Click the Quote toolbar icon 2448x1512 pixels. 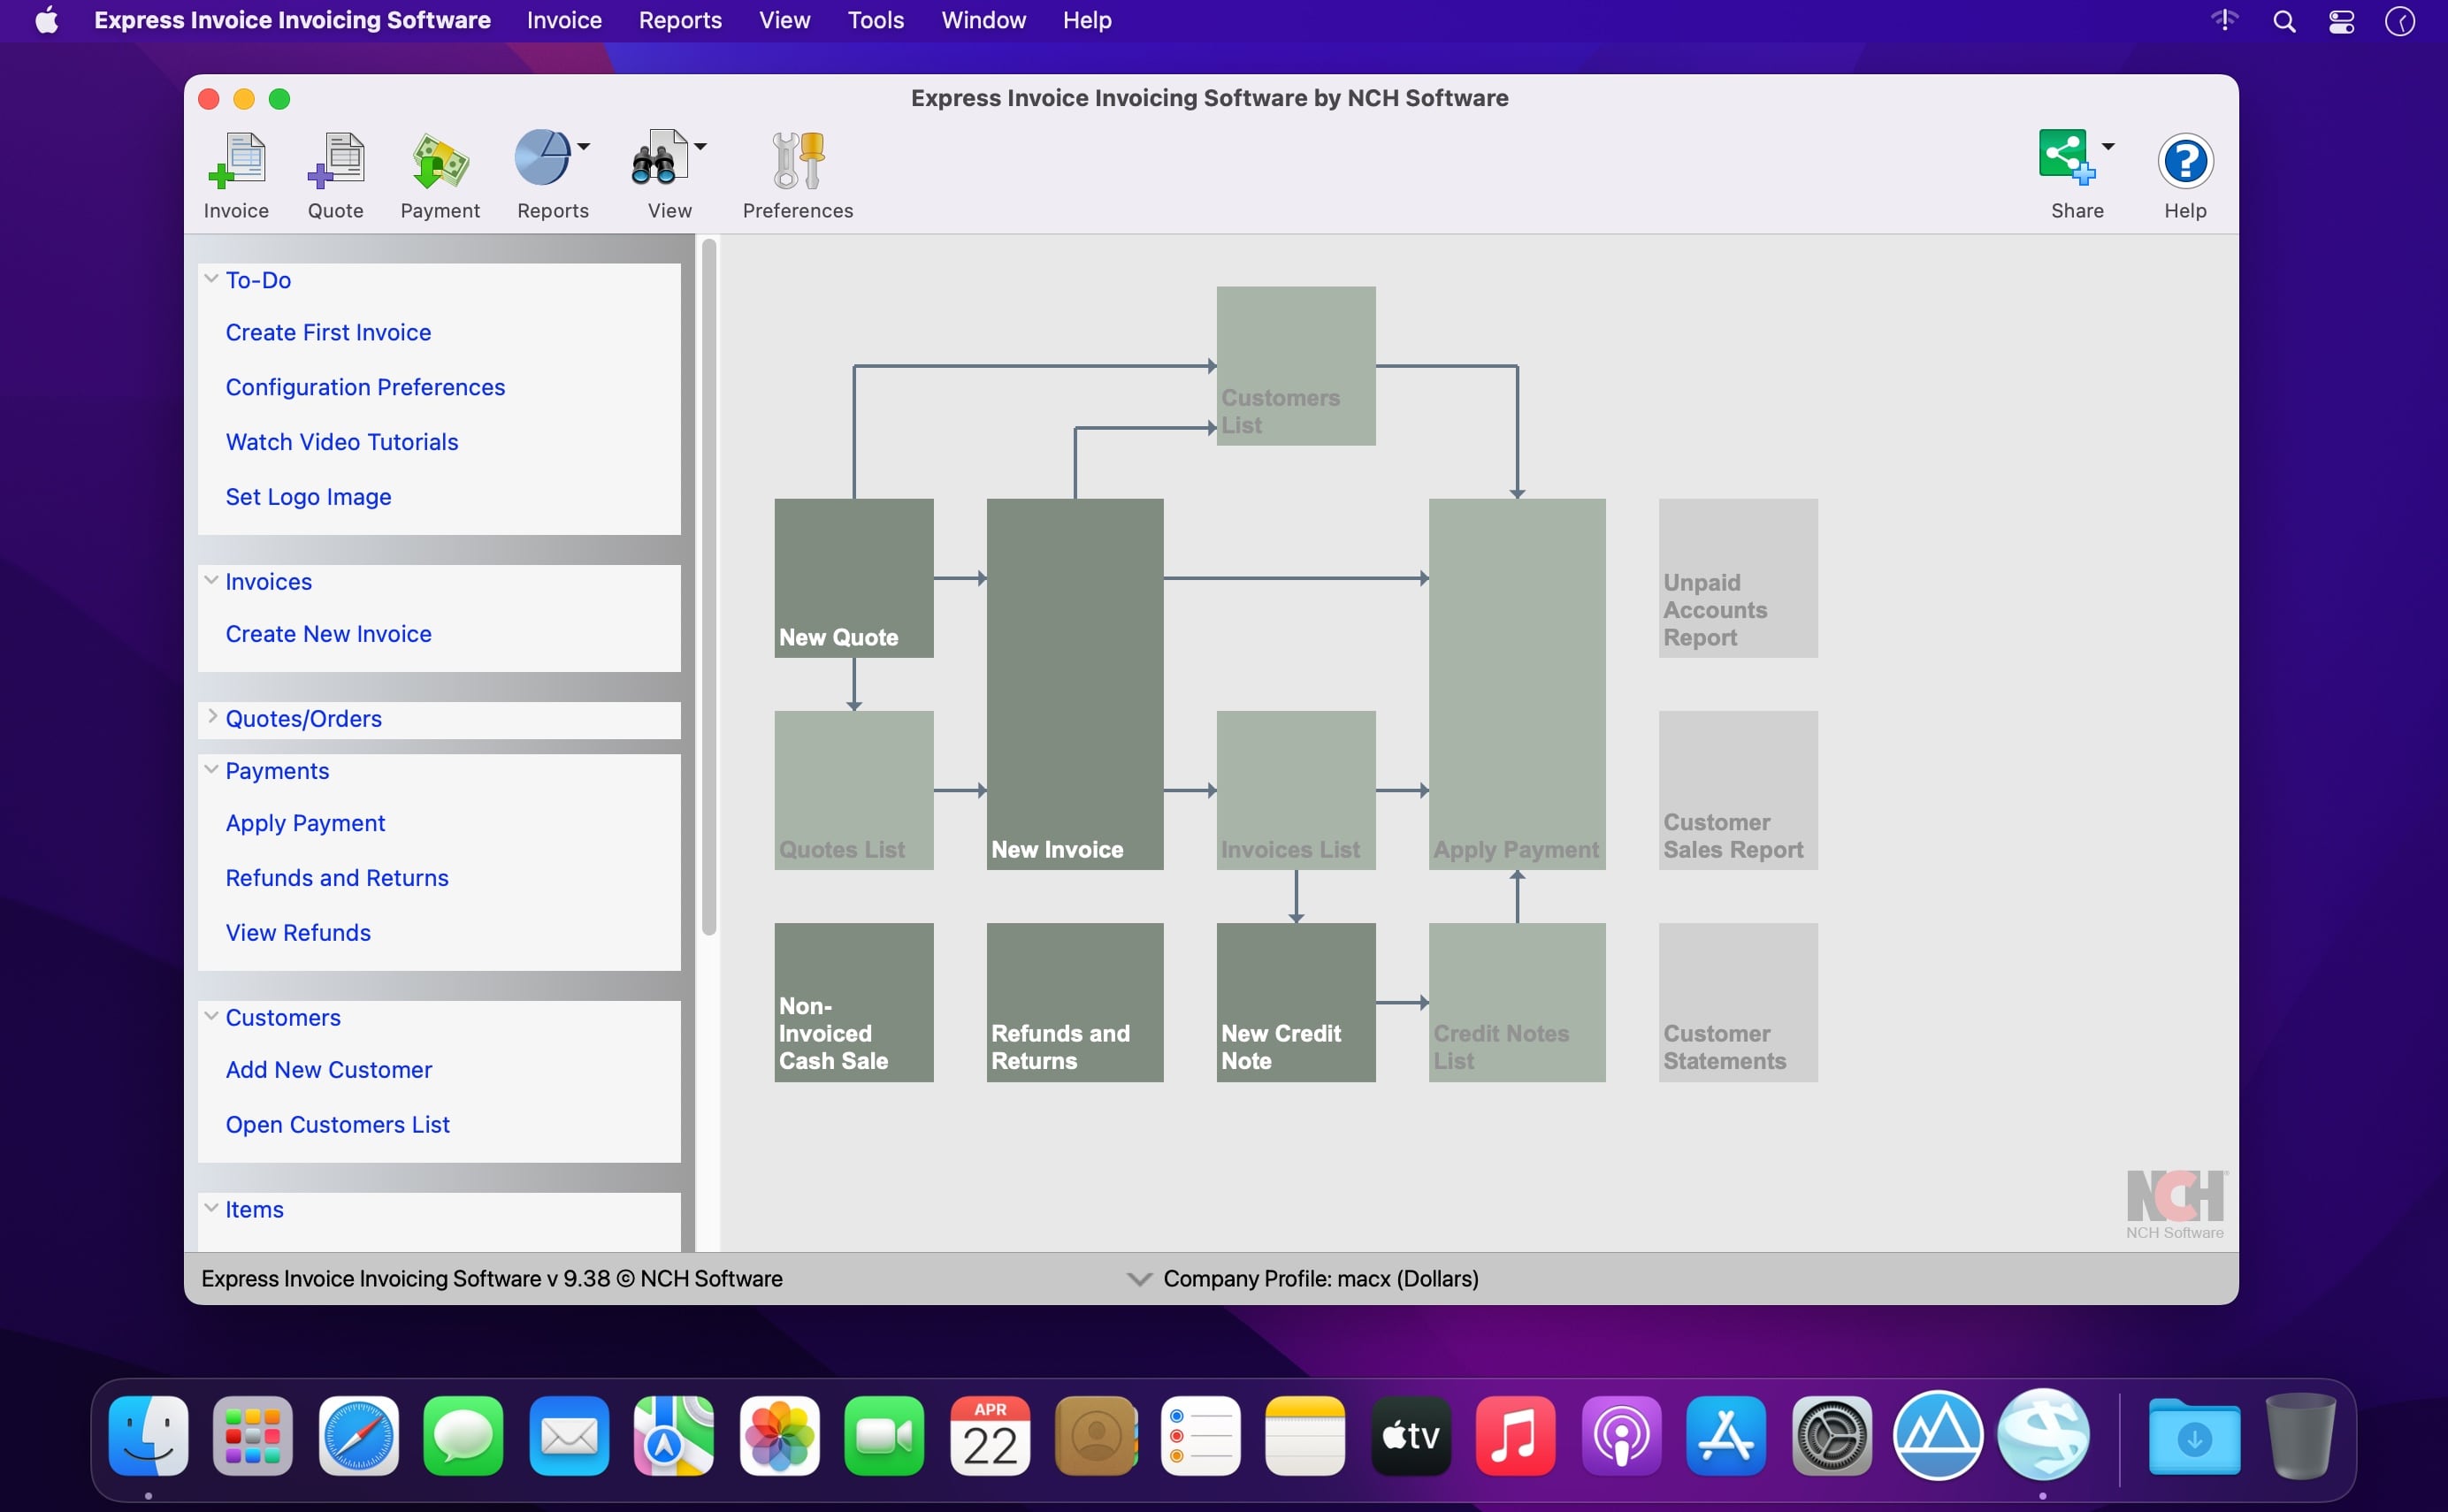[x=335, y=160]
